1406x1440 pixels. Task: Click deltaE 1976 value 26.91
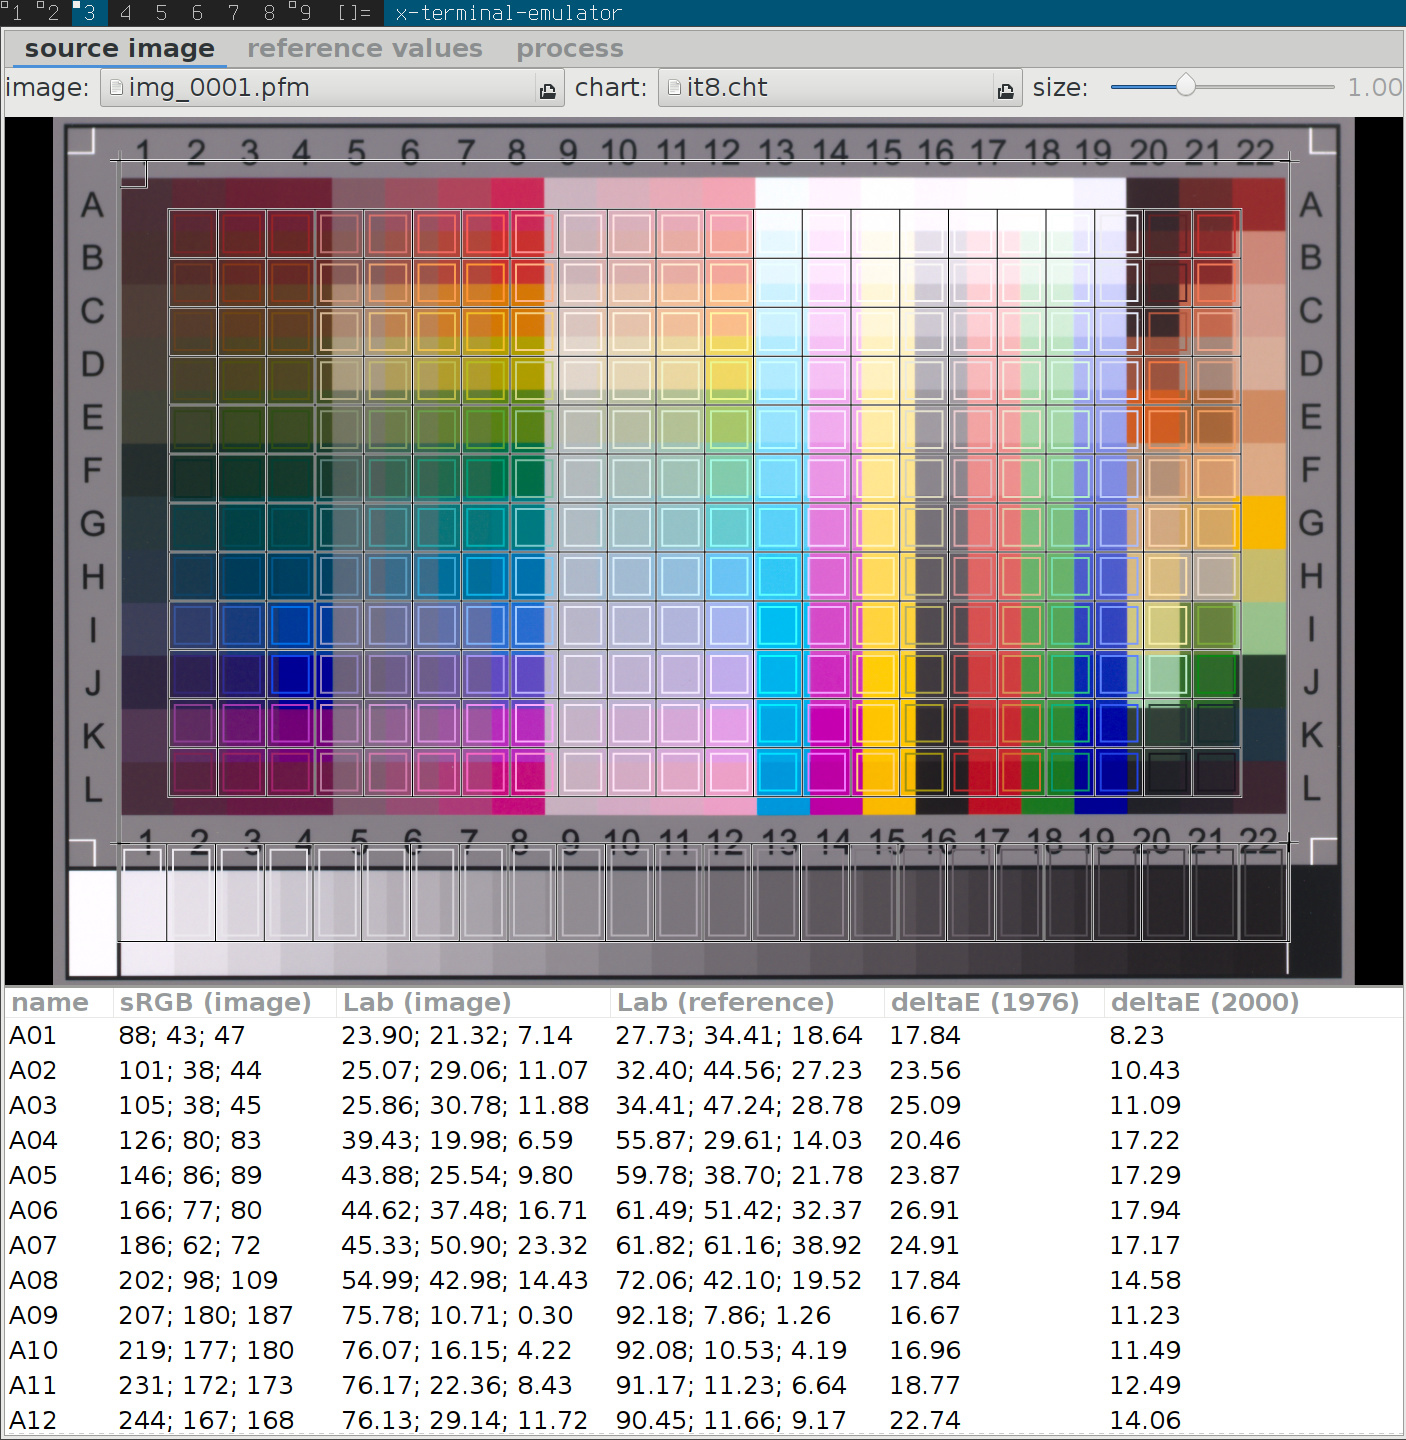[924, 1211]
